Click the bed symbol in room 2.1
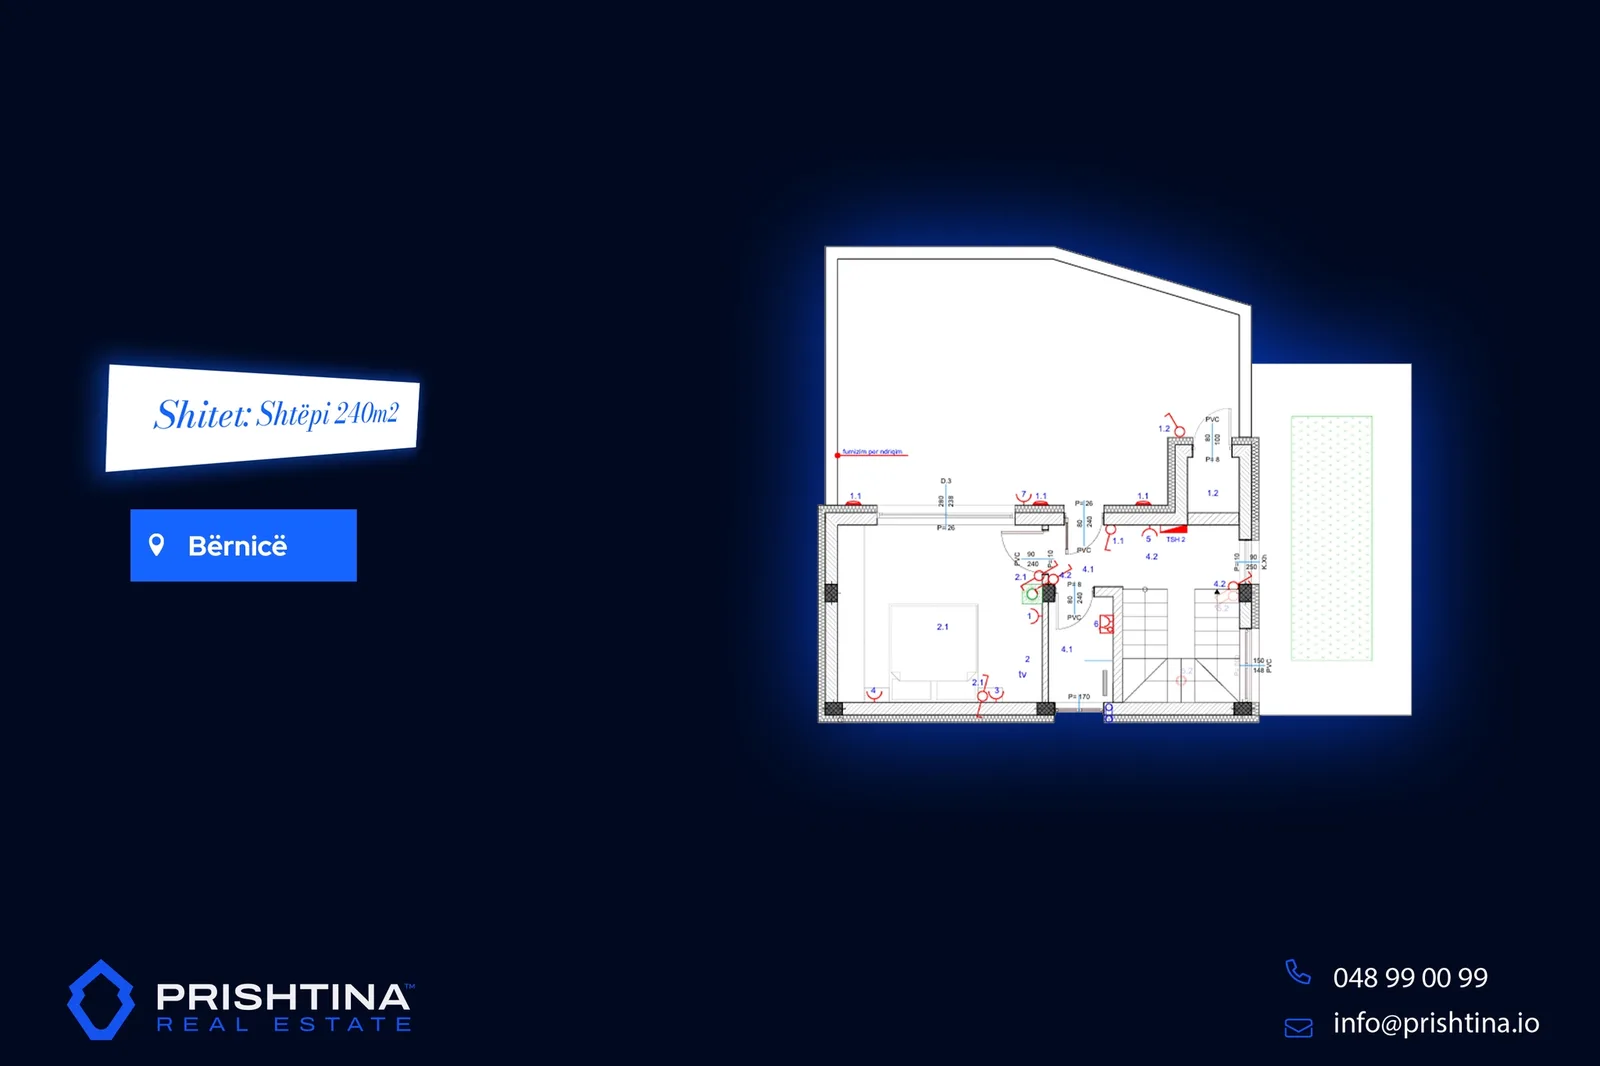This screenshot has height=1066, width=1600. coord(933,651)
